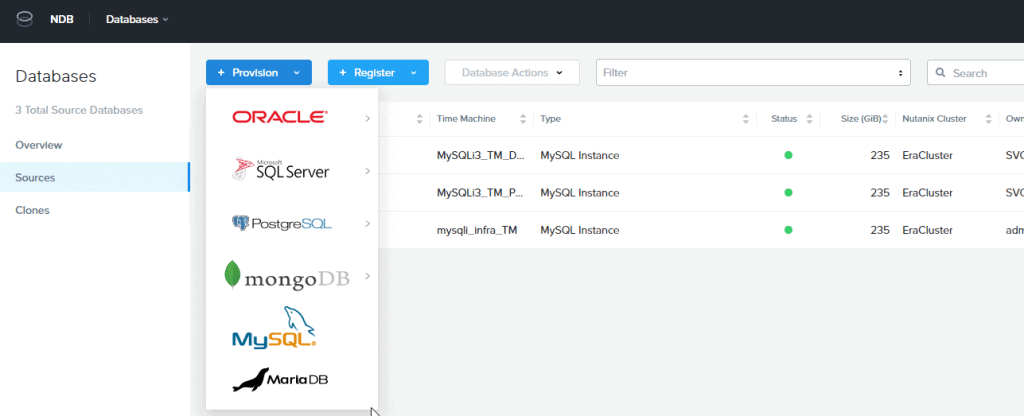The image size is (1024, 416).
Task: Click the search magnifier icon
Action: [942, 73]
